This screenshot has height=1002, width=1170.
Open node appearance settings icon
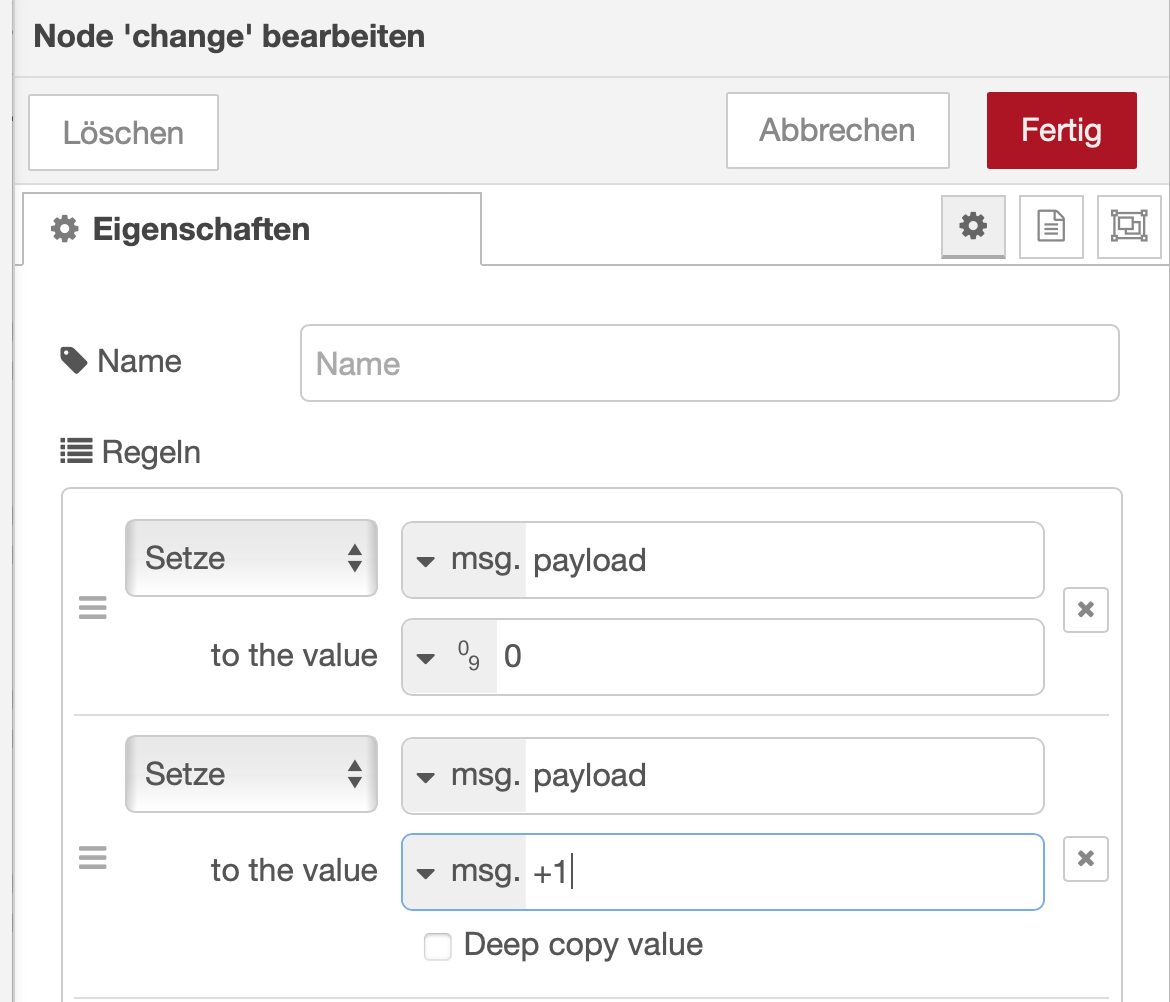pyautogui.click(x=1129, y=227)
